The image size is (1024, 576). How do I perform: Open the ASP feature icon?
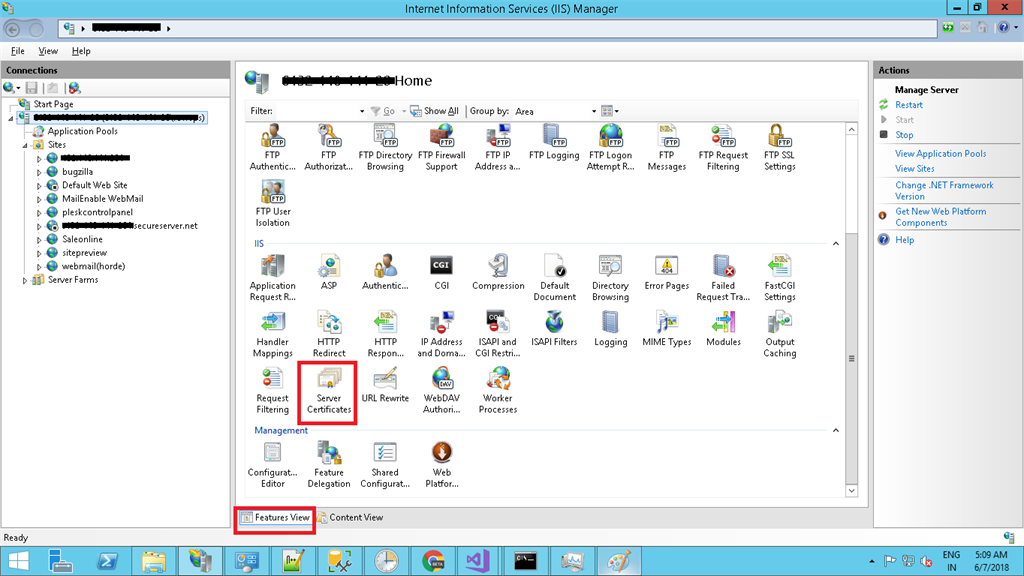coord(328,273)
